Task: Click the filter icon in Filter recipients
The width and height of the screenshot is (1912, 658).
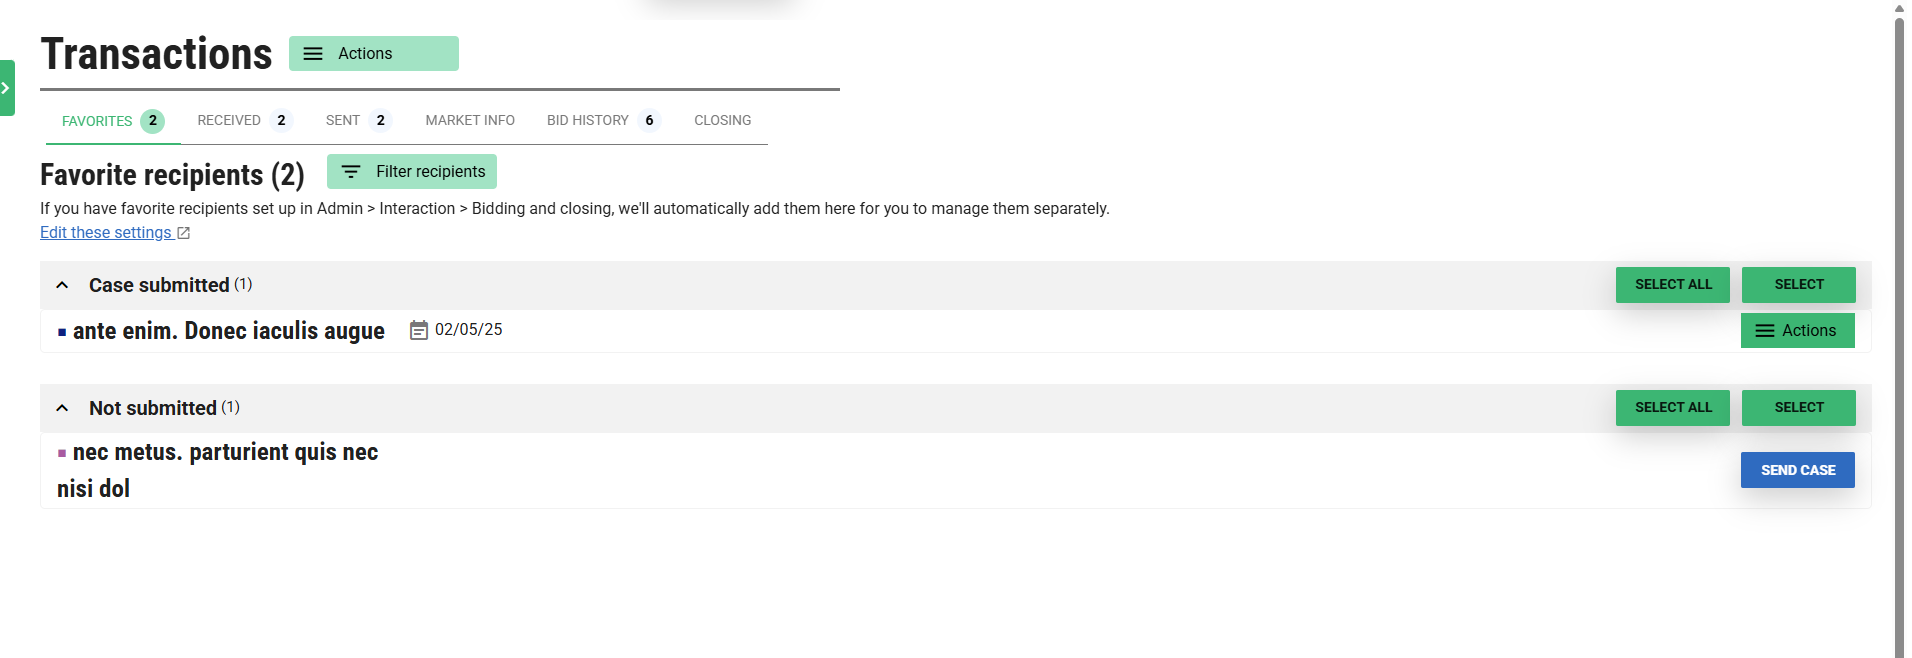Action: coord(351,172)
